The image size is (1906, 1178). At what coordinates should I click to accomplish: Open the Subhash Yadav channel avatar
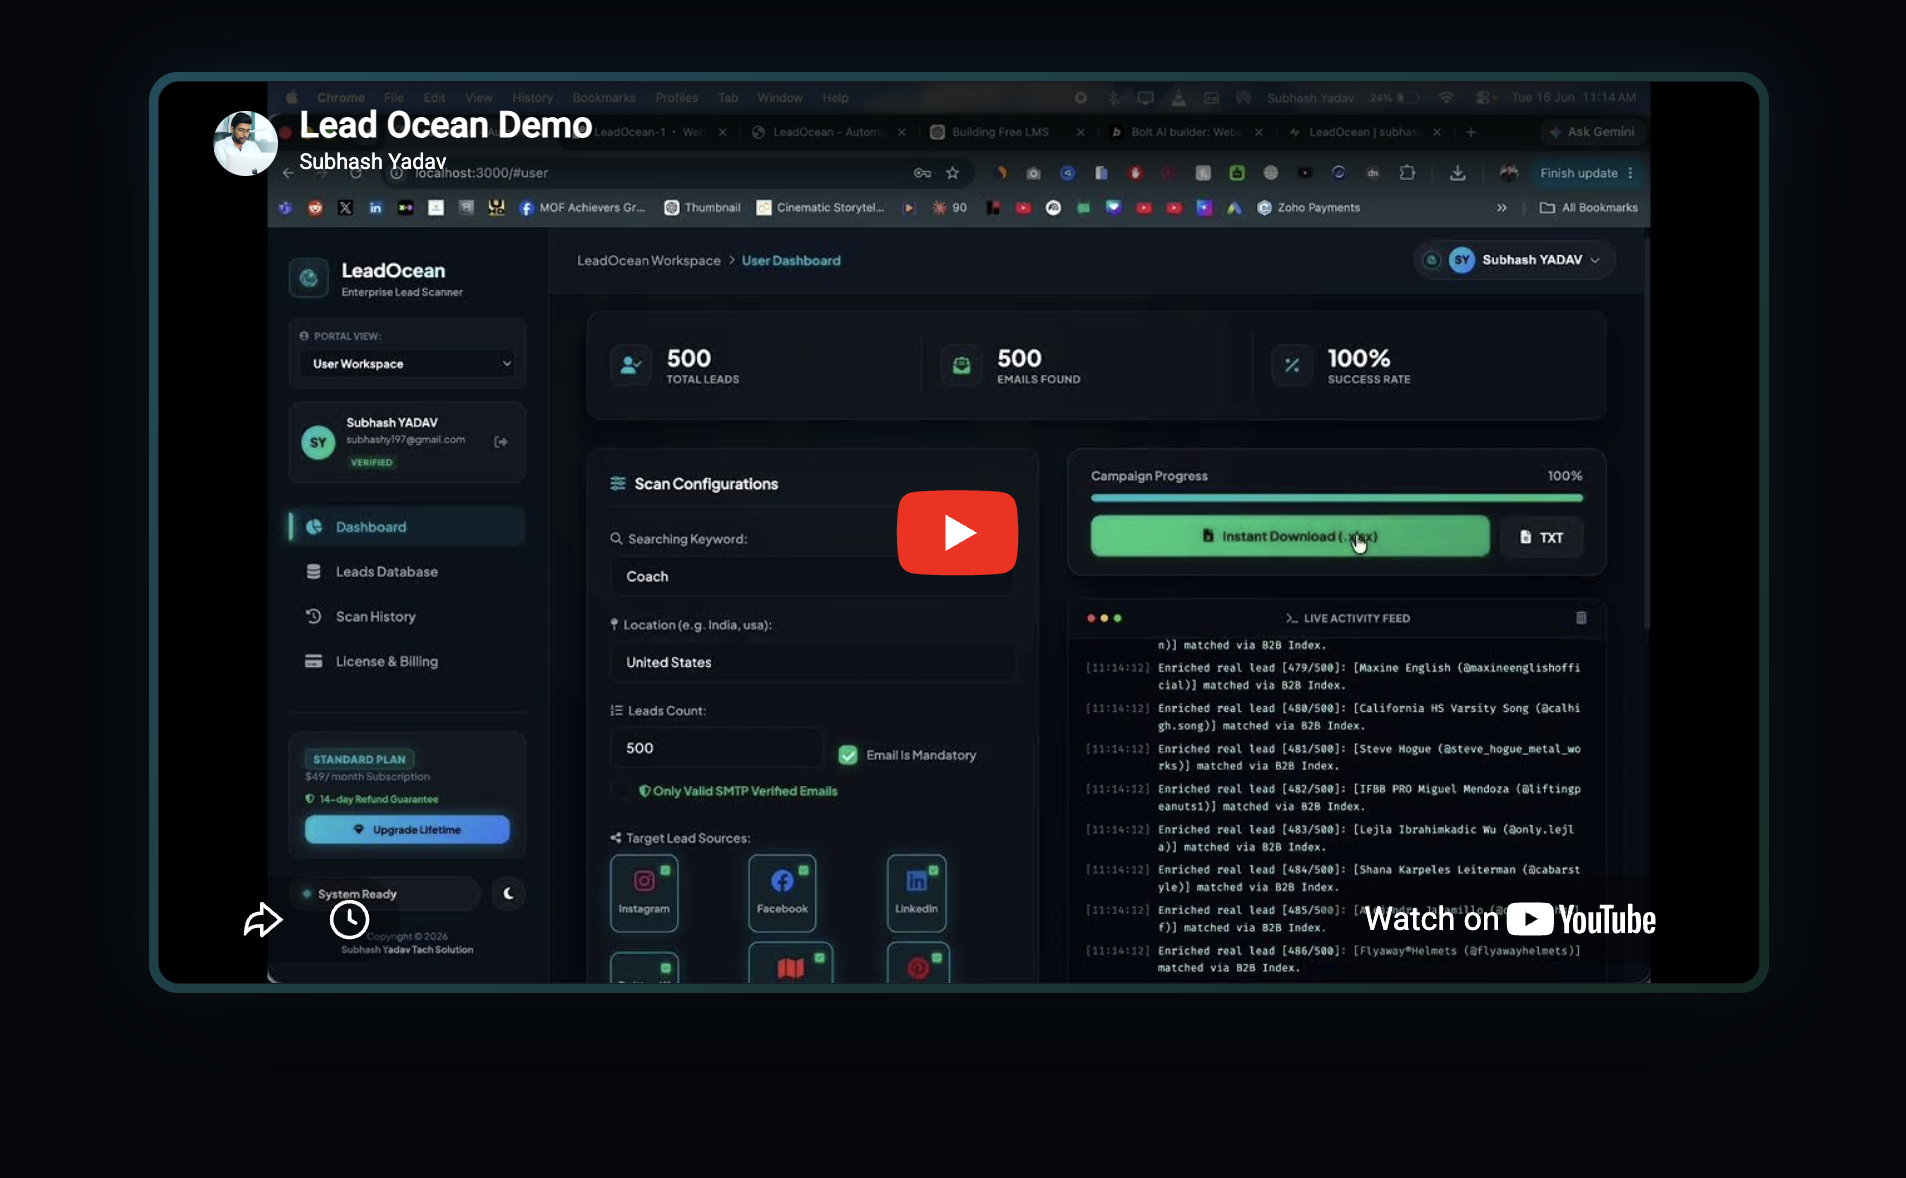245,143
